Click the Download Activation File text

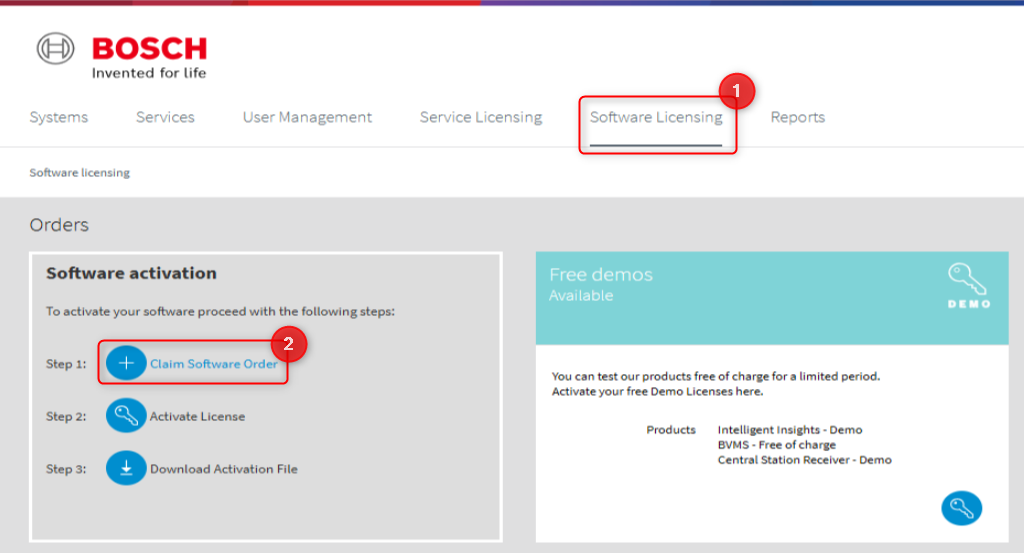[x=224, y=468]
